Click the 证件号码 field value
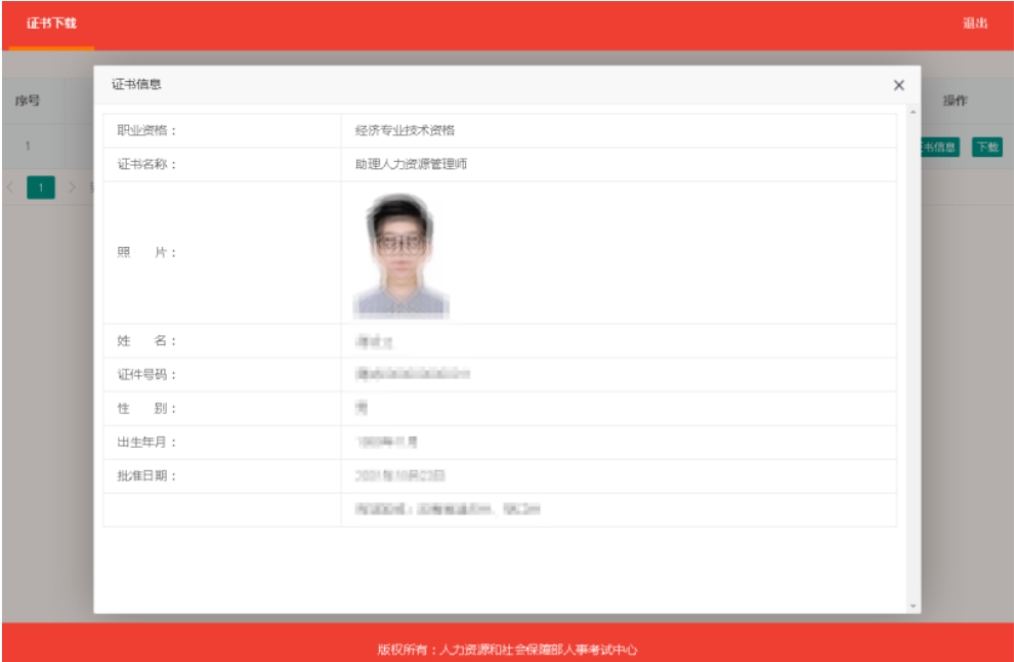This screenshot has width=1014, height=662. [x=412, y=374]
